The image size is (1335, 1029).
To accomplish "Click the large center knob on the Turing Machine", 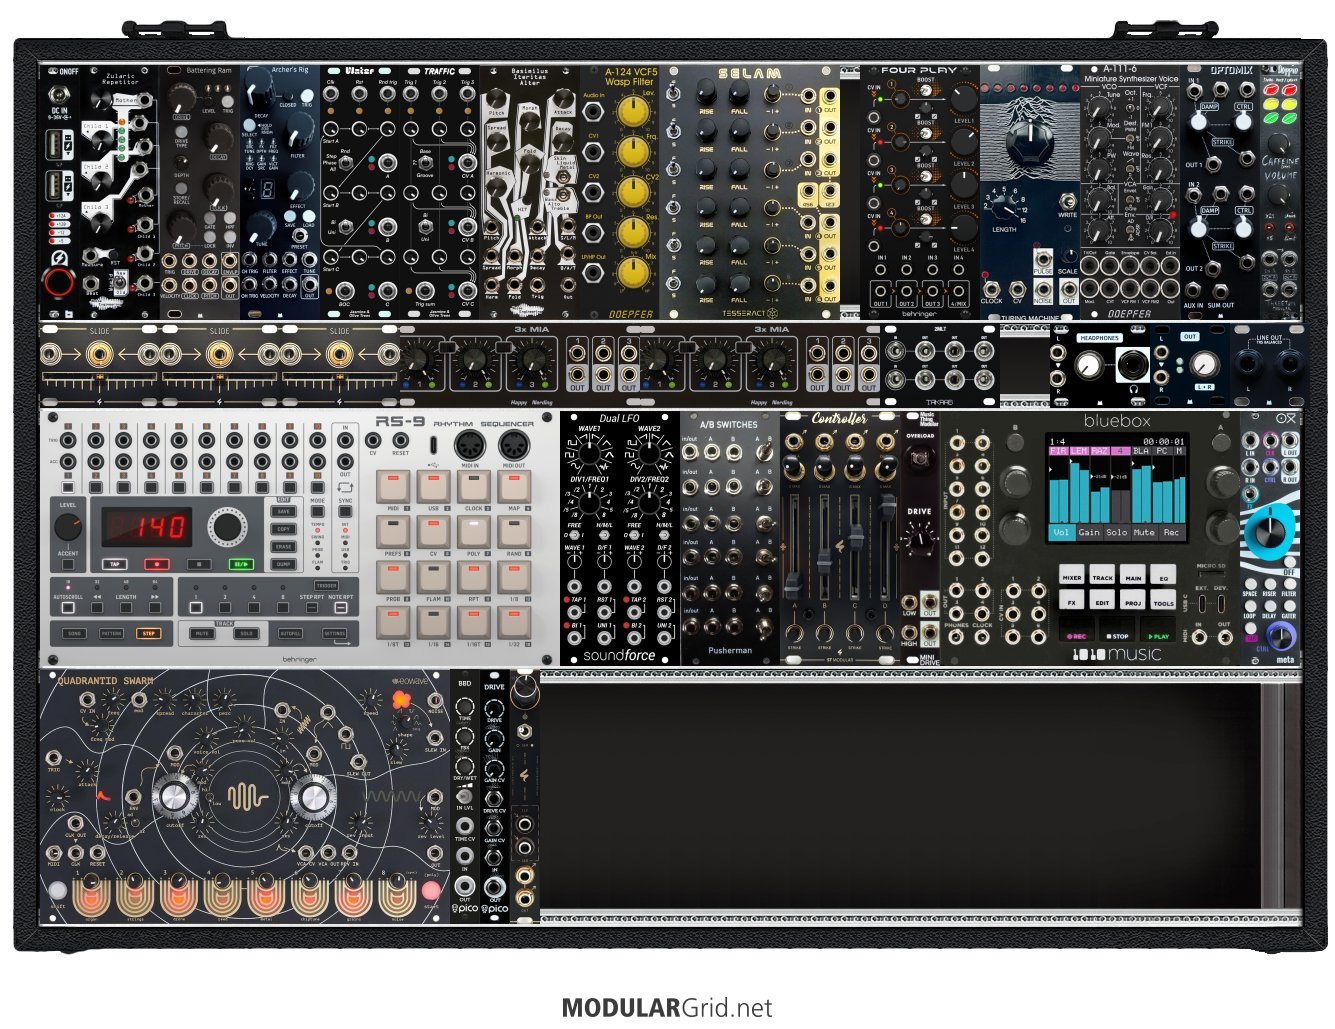I will click(1030, 143).
